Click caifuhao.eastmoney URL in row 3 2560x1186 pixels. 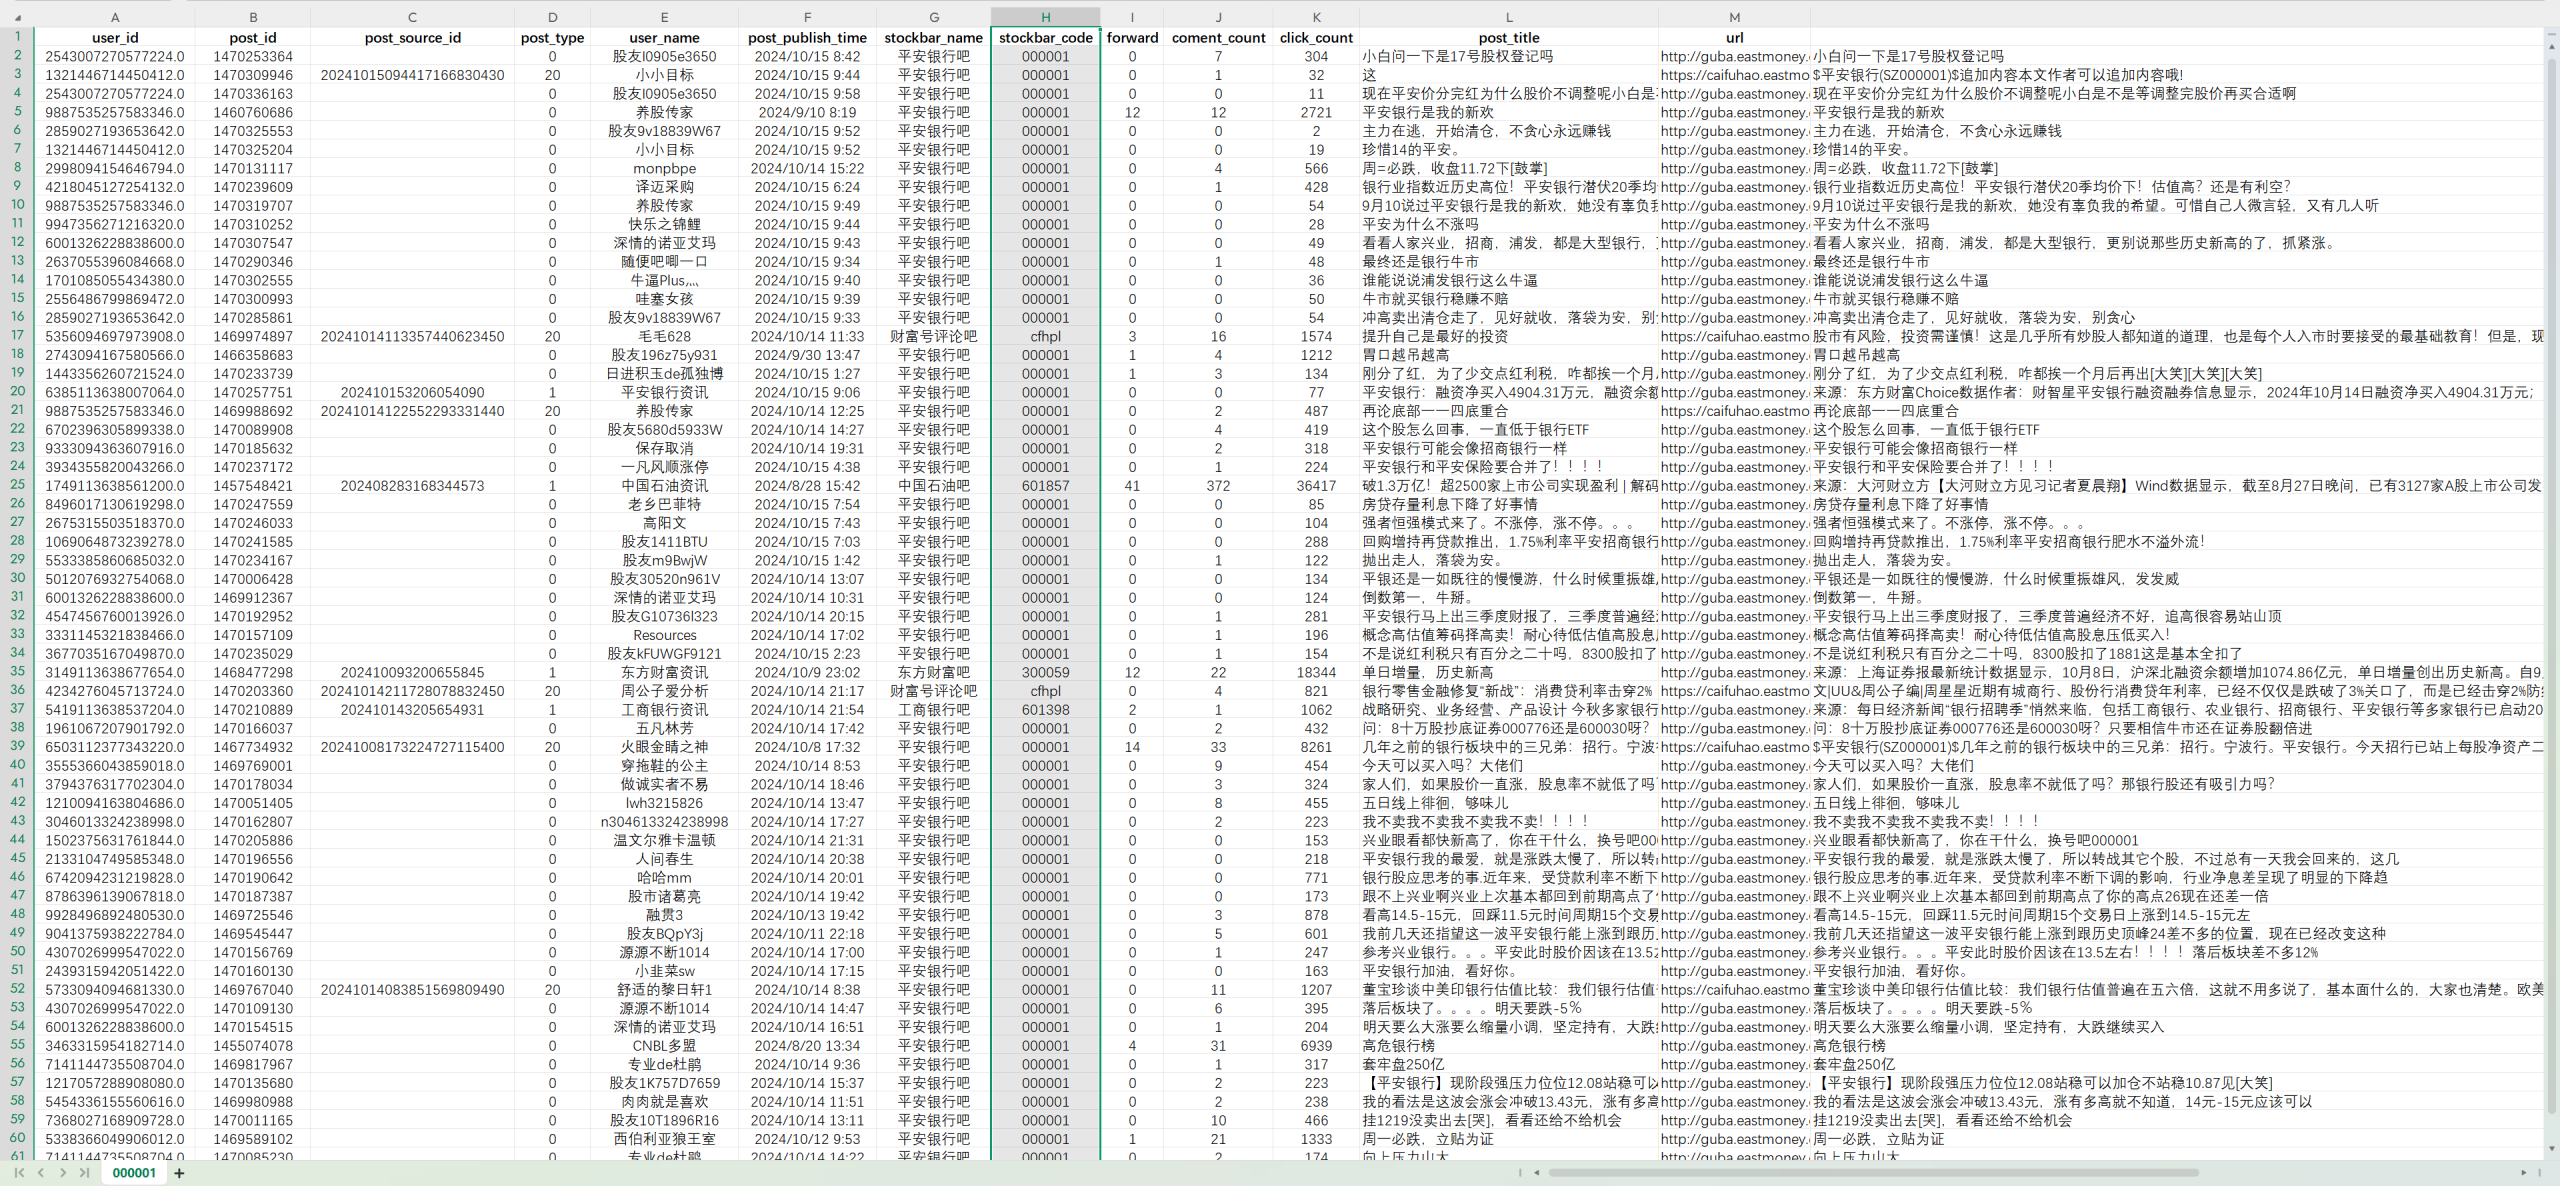[x=1733, y=75]
